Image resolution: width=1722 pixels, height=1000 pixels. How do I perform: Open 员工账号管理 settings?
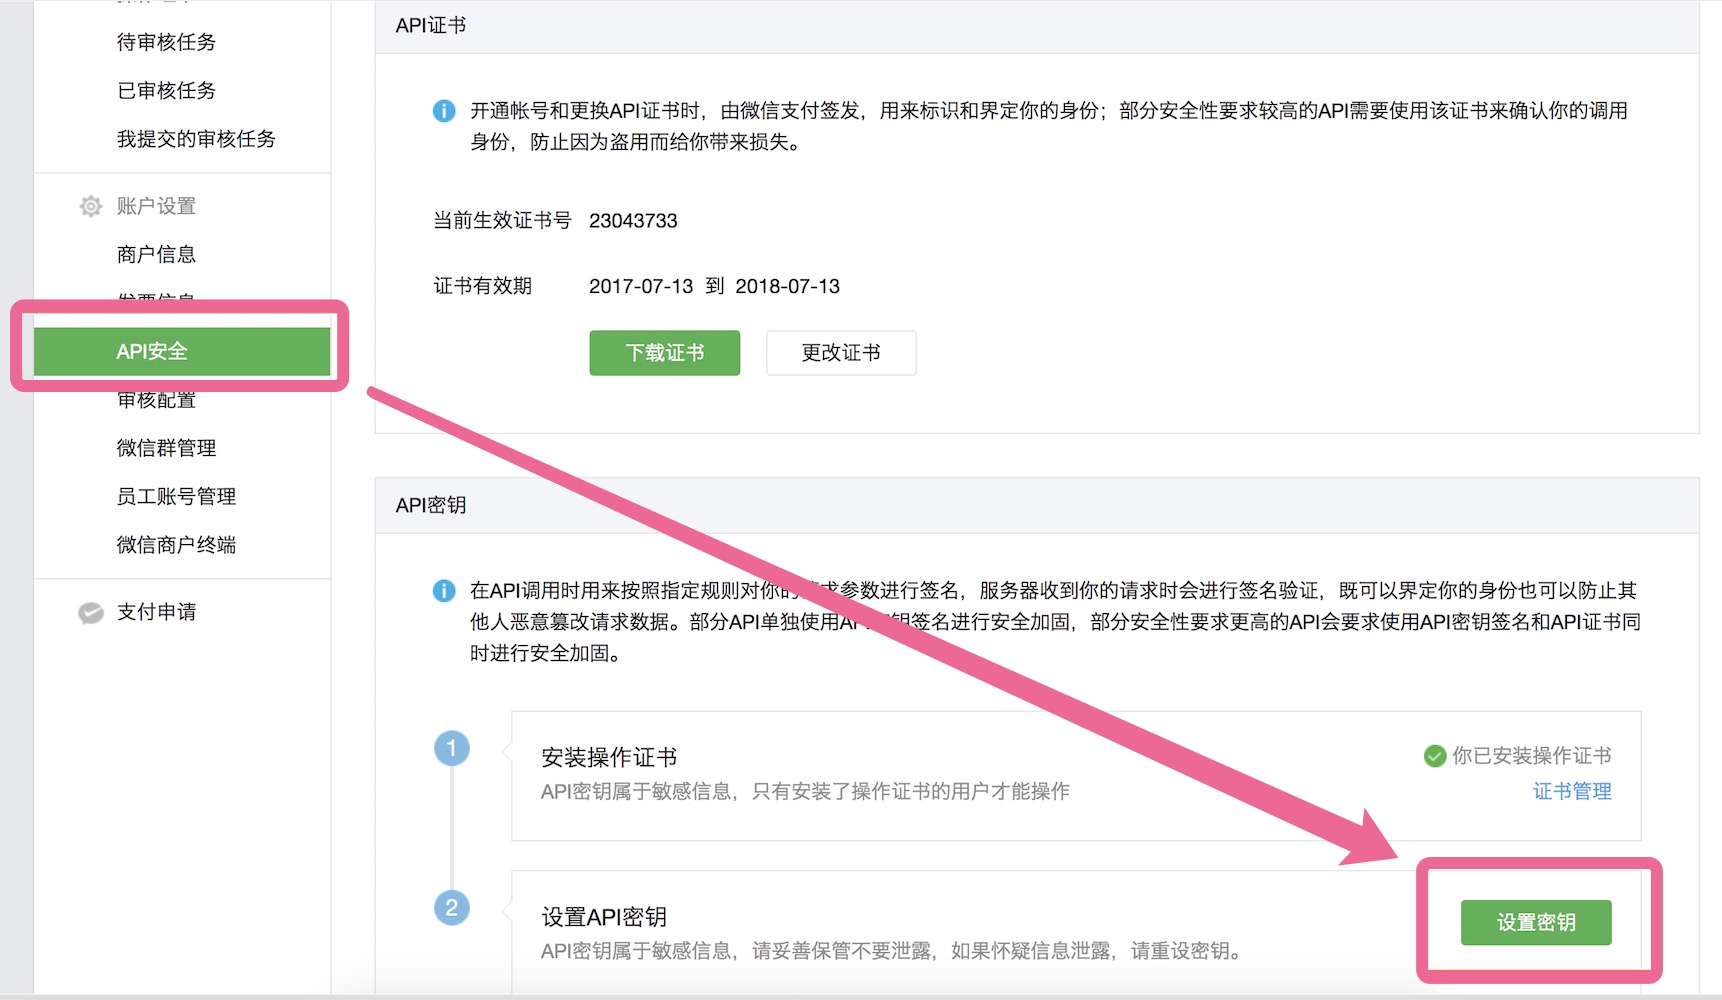click(176, 496)
